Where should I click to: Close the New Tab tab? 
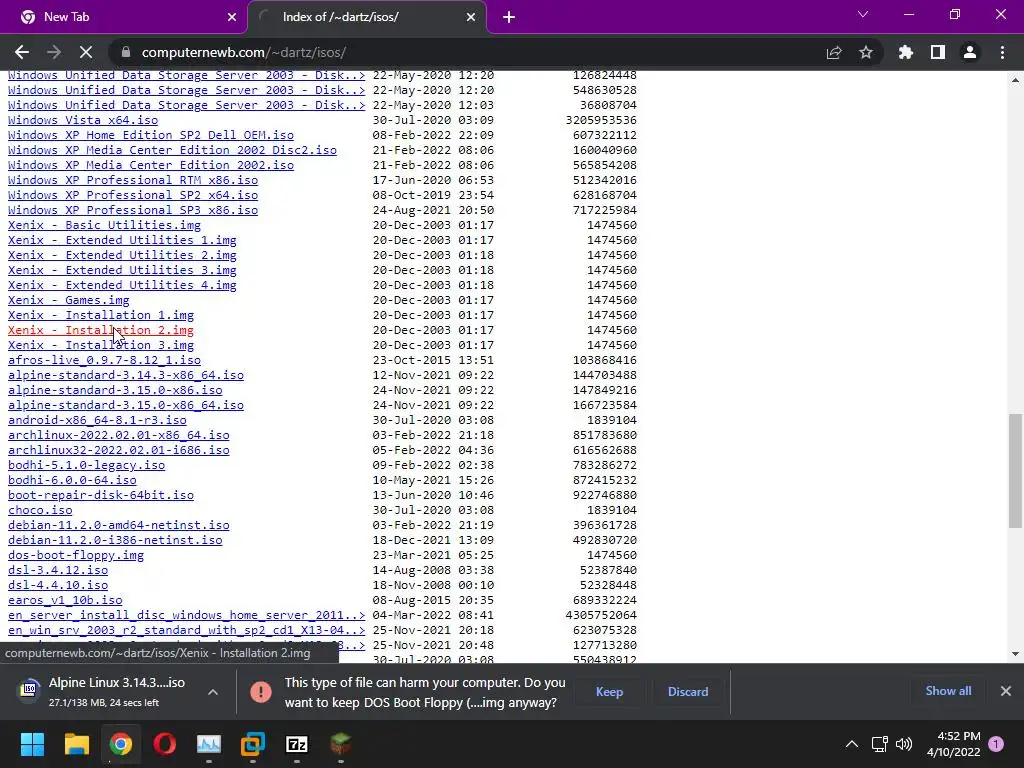pyautogui.click(x=231, y=18)
